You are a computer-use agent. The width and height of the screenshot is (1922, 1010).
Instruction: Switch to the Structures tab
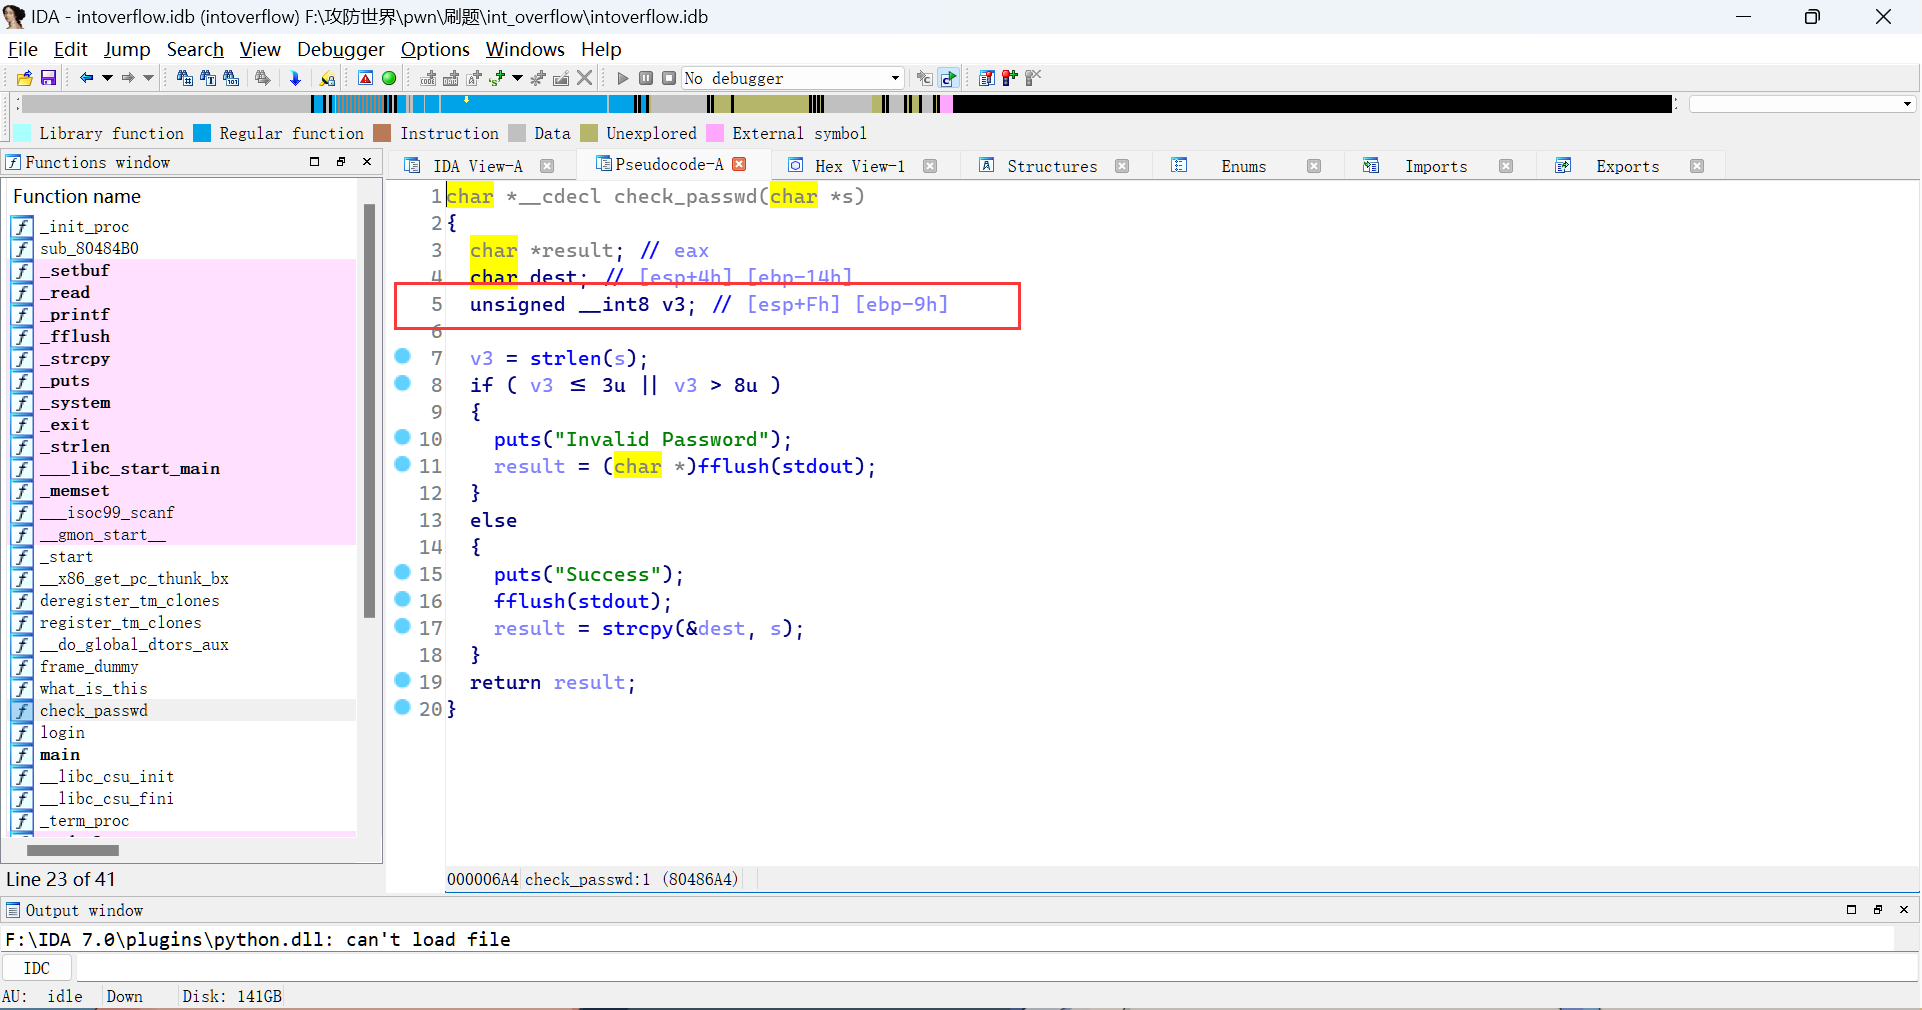tap(1052, 166)
